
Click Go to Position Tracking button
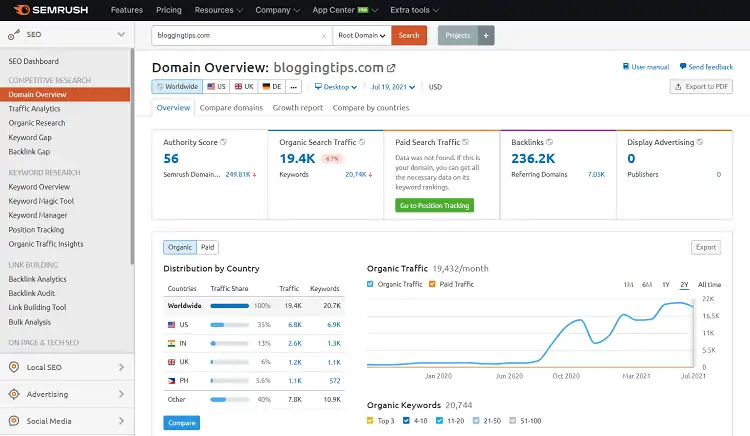point(434,205)
